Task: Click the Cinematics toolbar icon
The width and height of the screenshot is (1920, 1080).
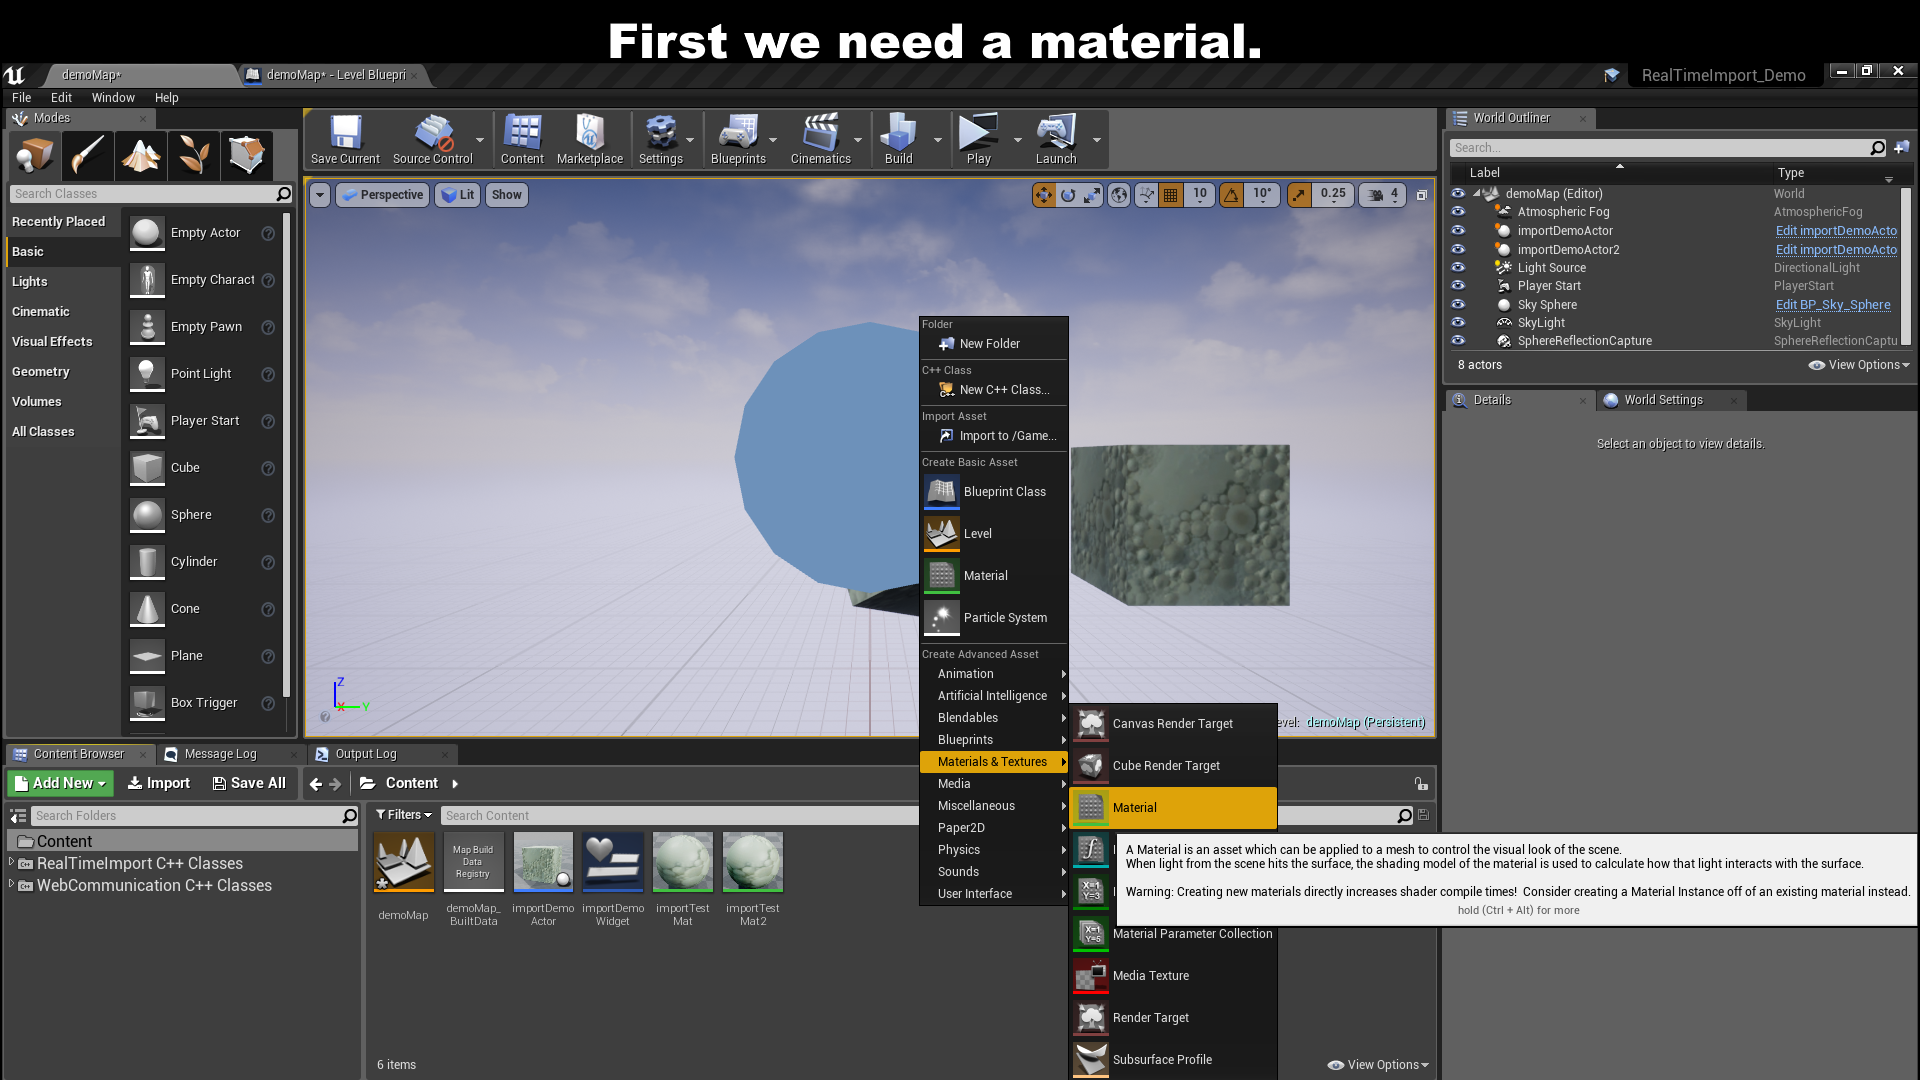Action: (x=820, y=139)
